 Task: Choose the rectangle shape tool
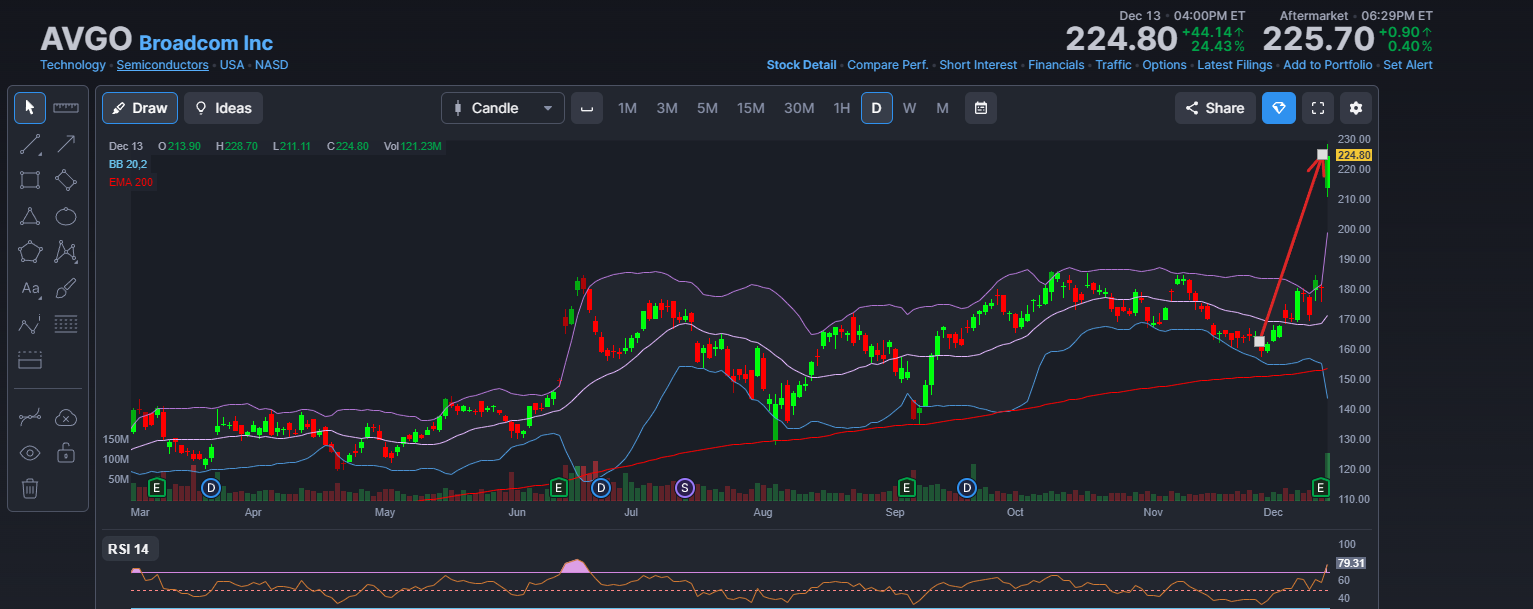point(30,180)
